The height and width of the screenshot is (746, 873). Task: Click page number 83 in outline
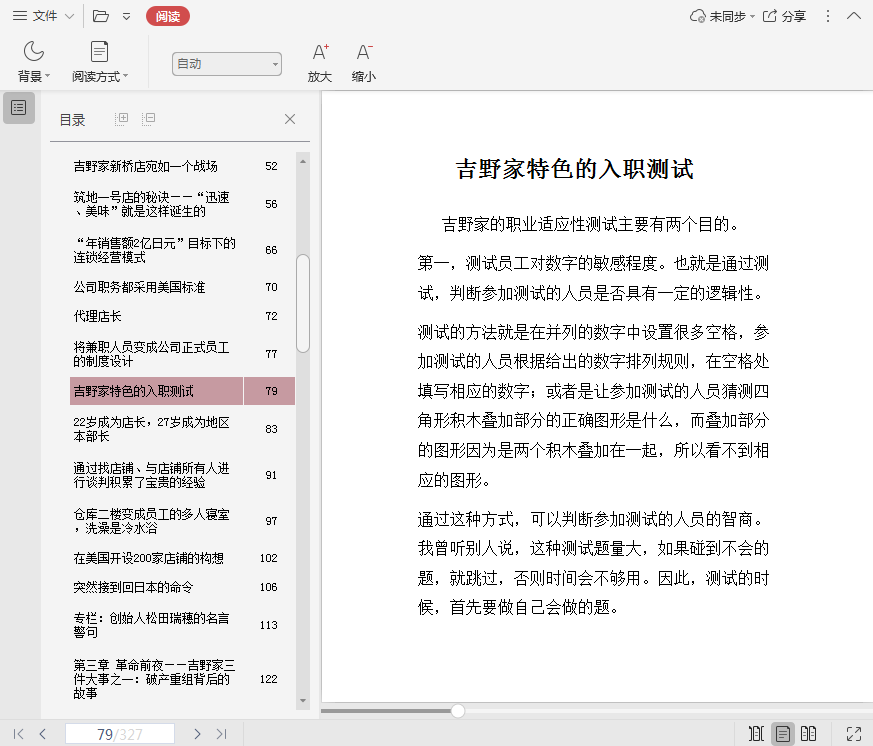click(x=271, y=429)
